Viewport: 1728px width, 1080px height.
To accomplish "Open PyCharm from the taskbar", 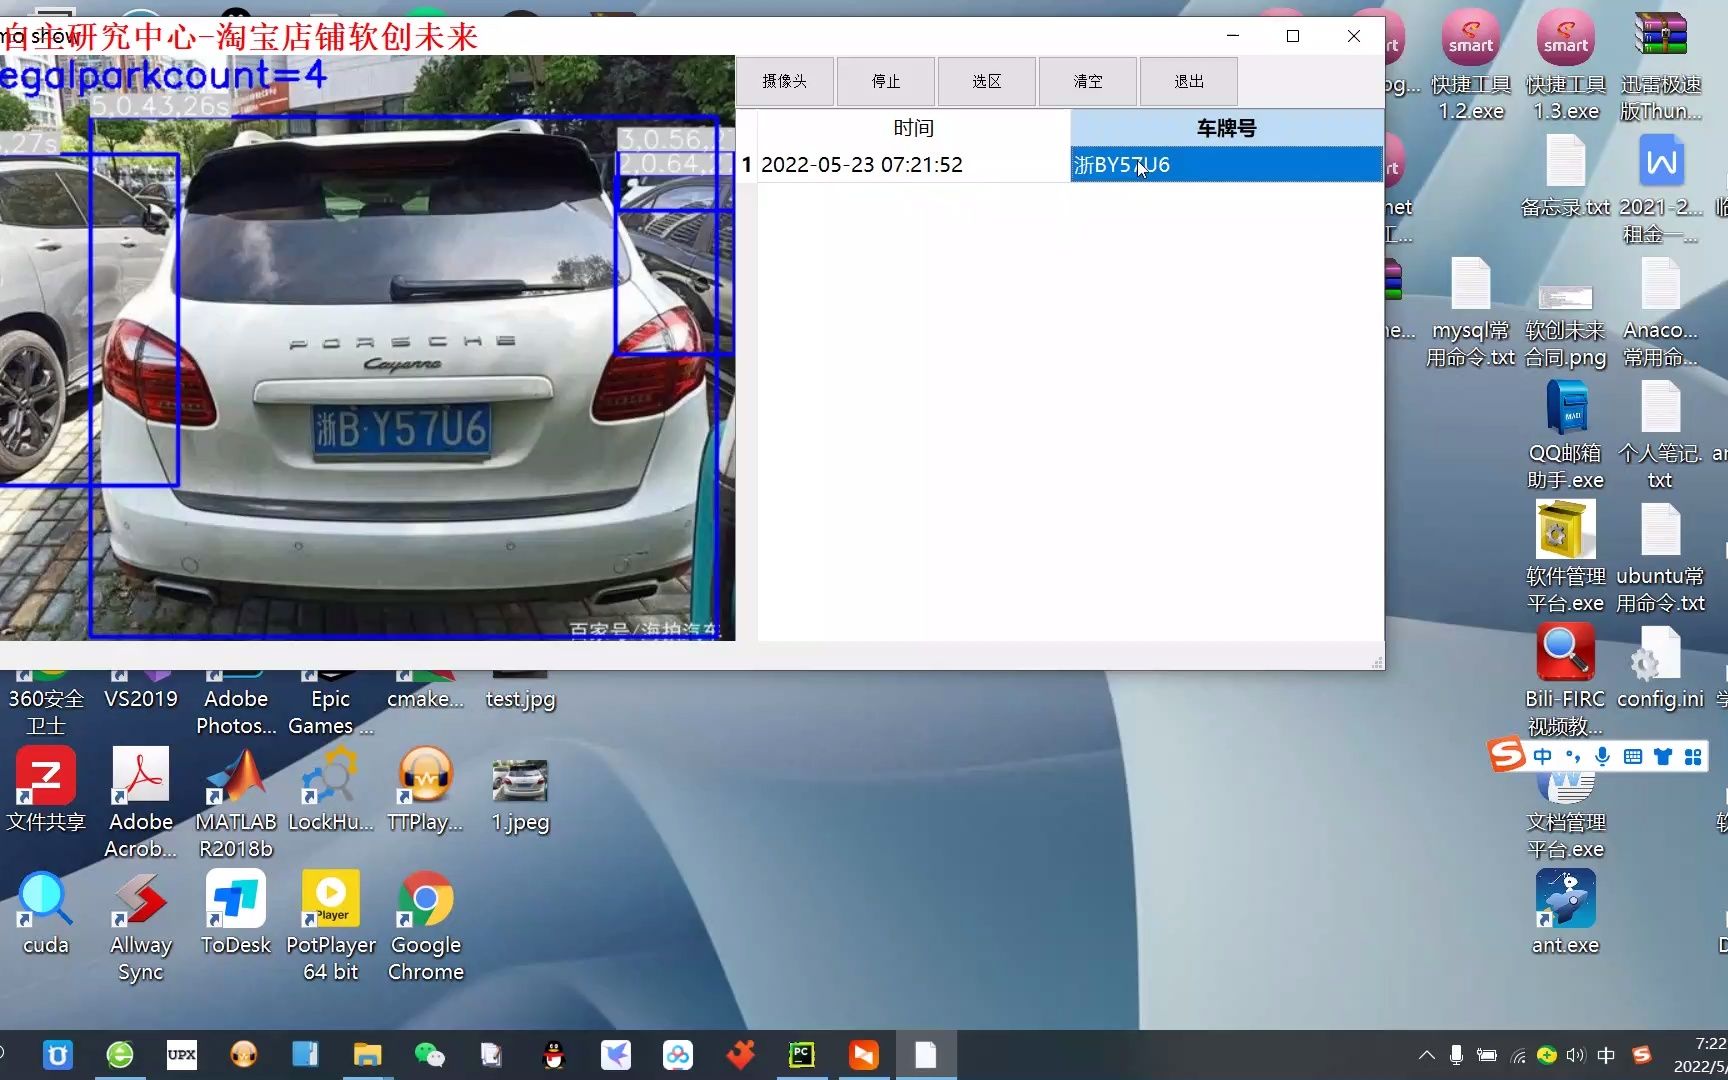I will pyautogui.click(x=802, y=1055).
